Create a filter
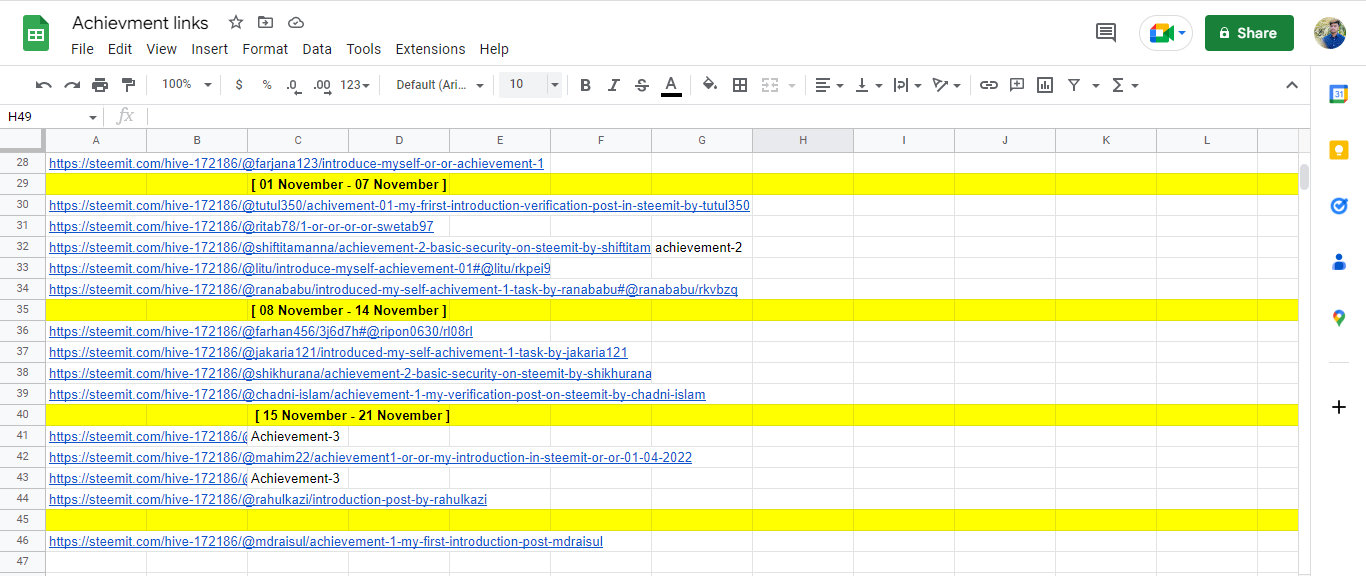 (x=1073, y=85)
